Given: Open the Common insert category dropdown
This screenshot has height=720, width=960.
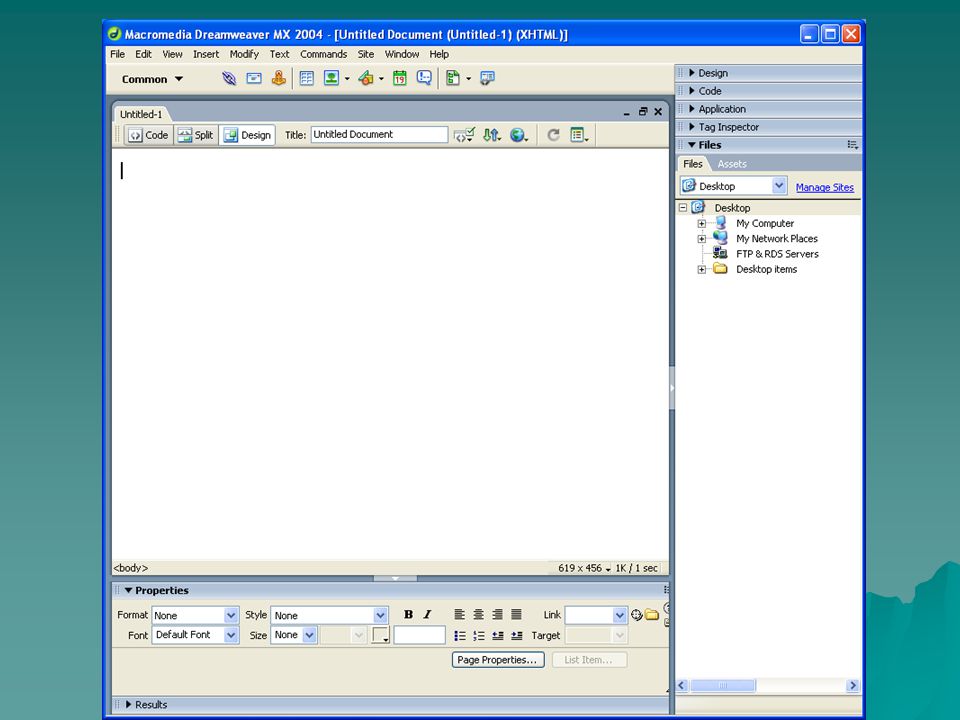Looking at the screenshot, I should pyautogui.click(x=152, y=79).
